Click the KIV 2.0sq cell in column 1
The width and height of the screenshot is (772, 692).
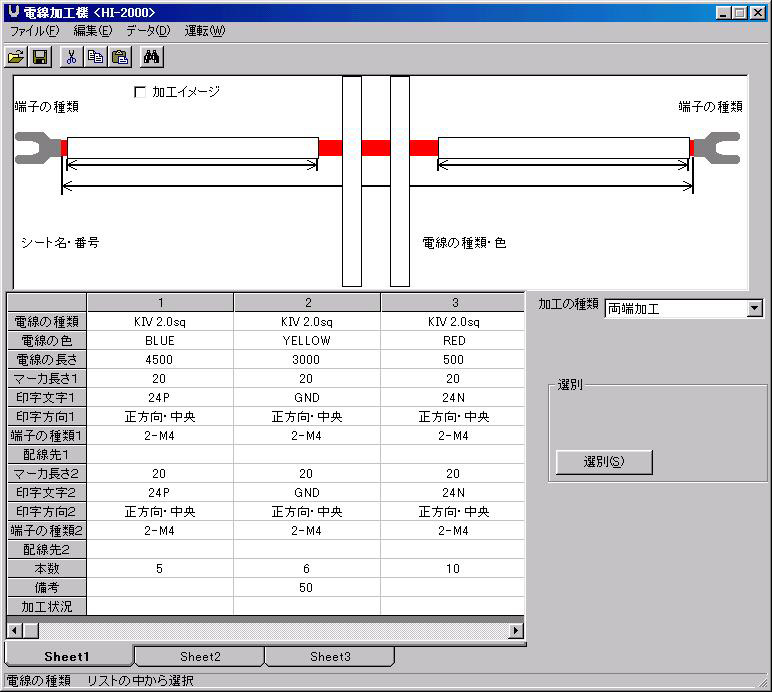point(160,322)
